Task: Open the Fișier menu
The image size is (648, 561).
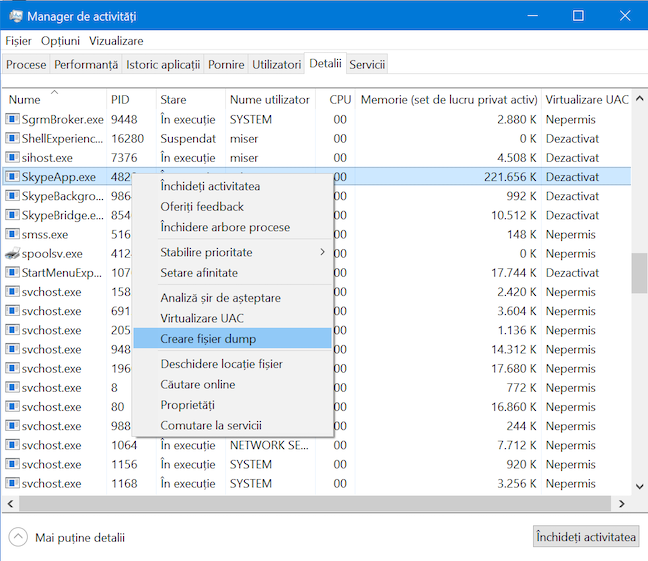Action: tap(18, 41)
